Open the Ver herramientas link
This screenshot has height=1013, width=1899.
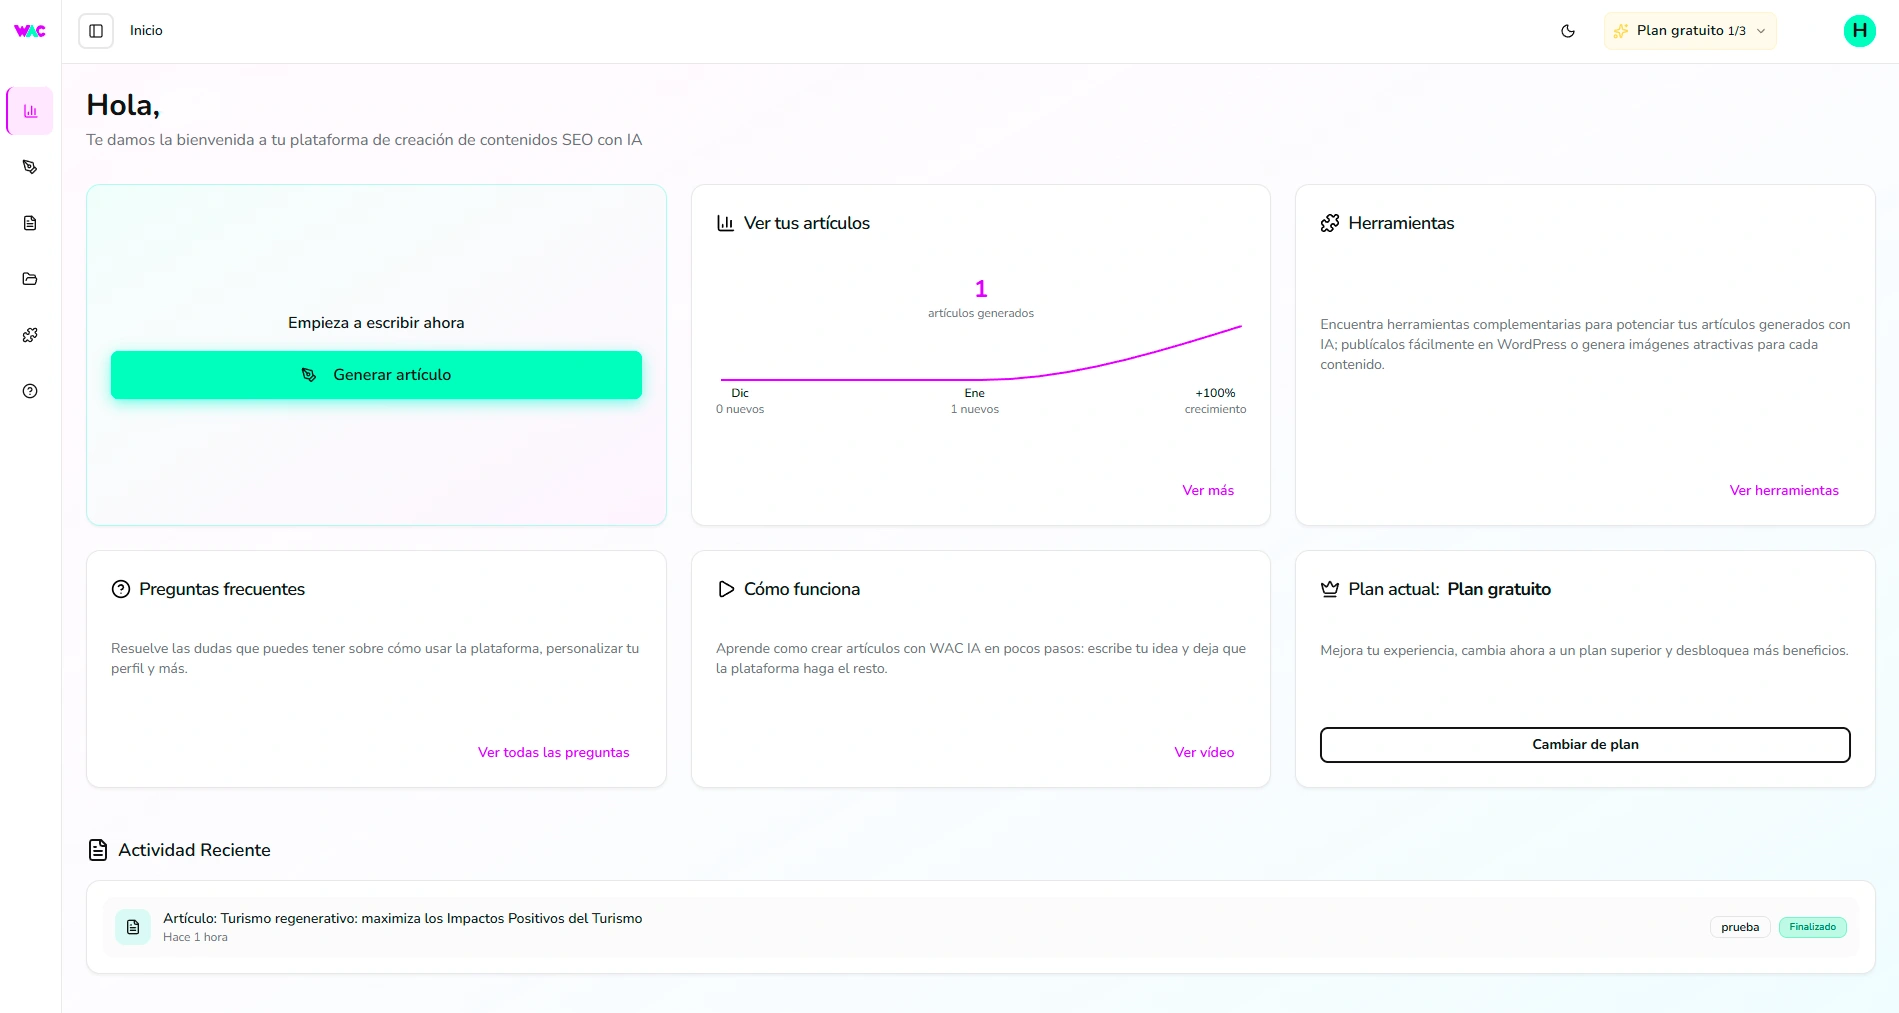tap(1784, 490)
